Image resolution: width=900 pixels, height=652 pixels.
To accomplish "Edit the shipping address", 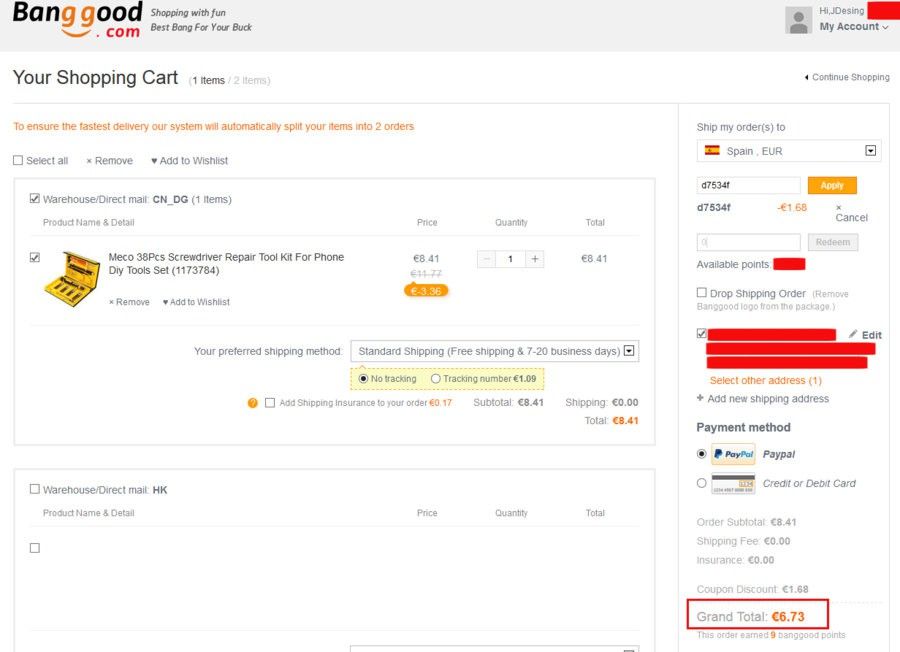I will pyautogui.click(x=866, y=335).
